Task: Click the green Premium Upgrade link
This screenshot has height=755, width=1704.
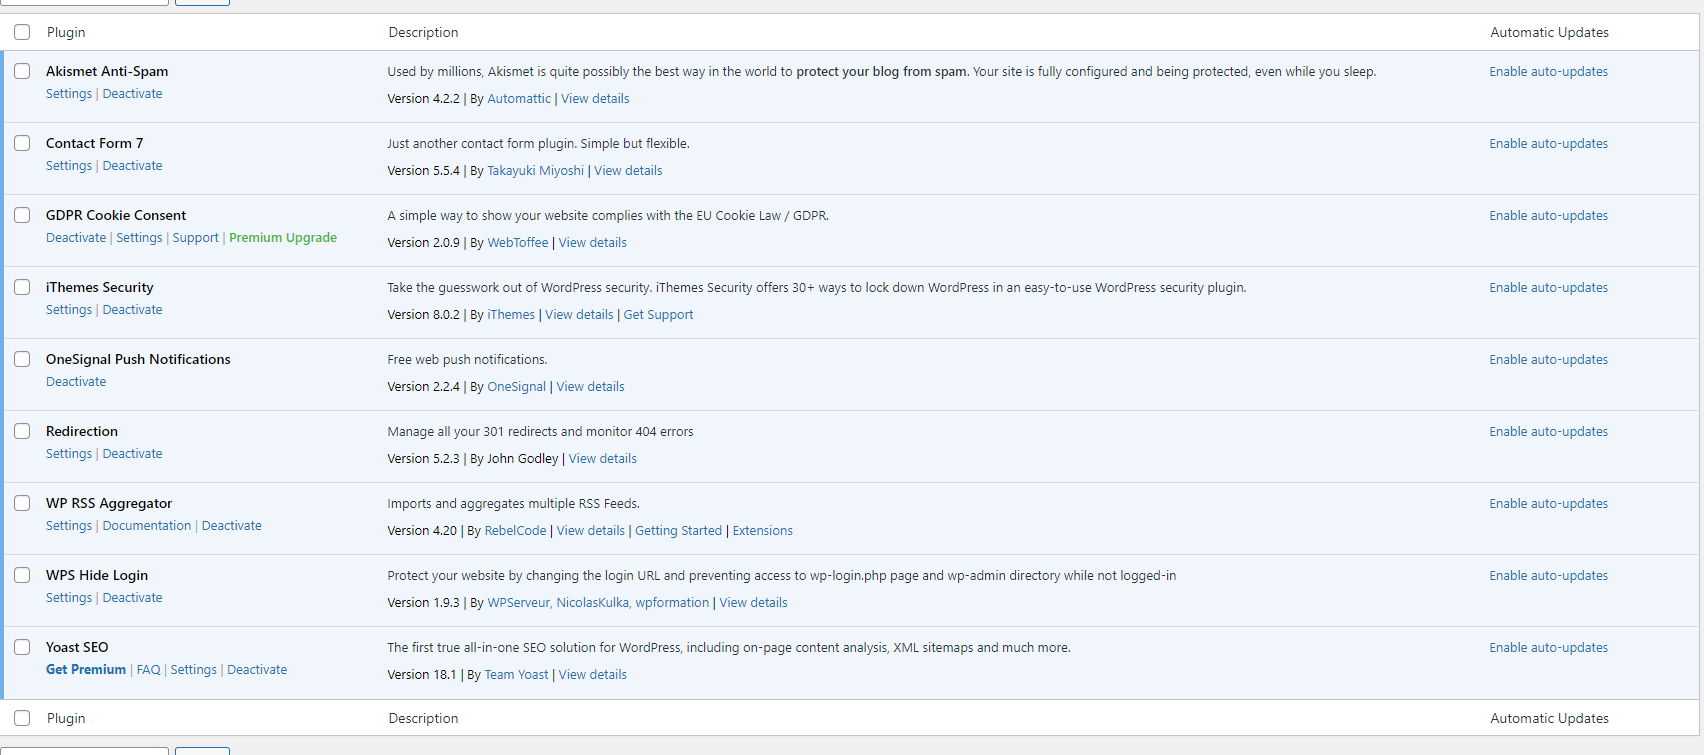Action: tap(283, 238)
